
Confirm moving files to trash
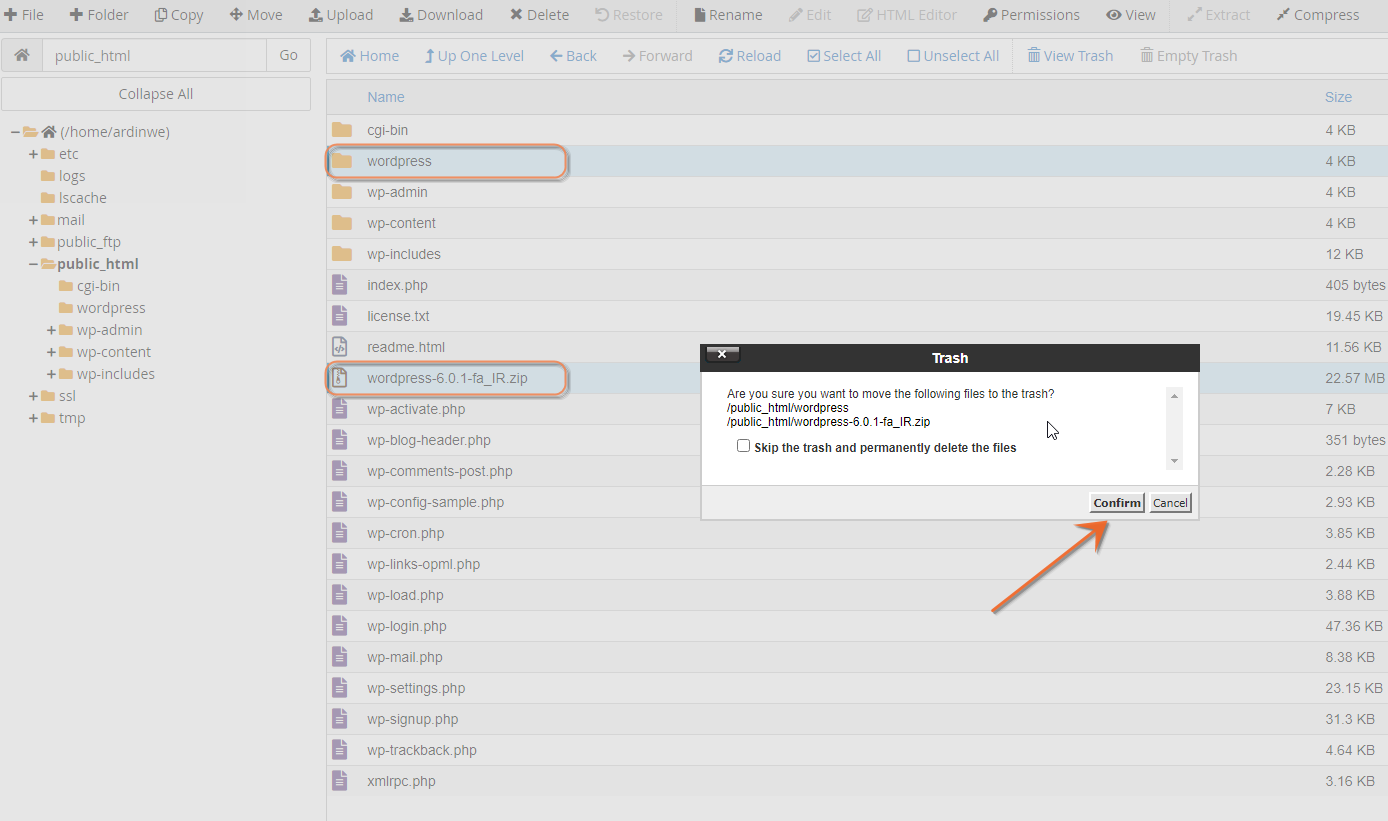click(1117, 503)
